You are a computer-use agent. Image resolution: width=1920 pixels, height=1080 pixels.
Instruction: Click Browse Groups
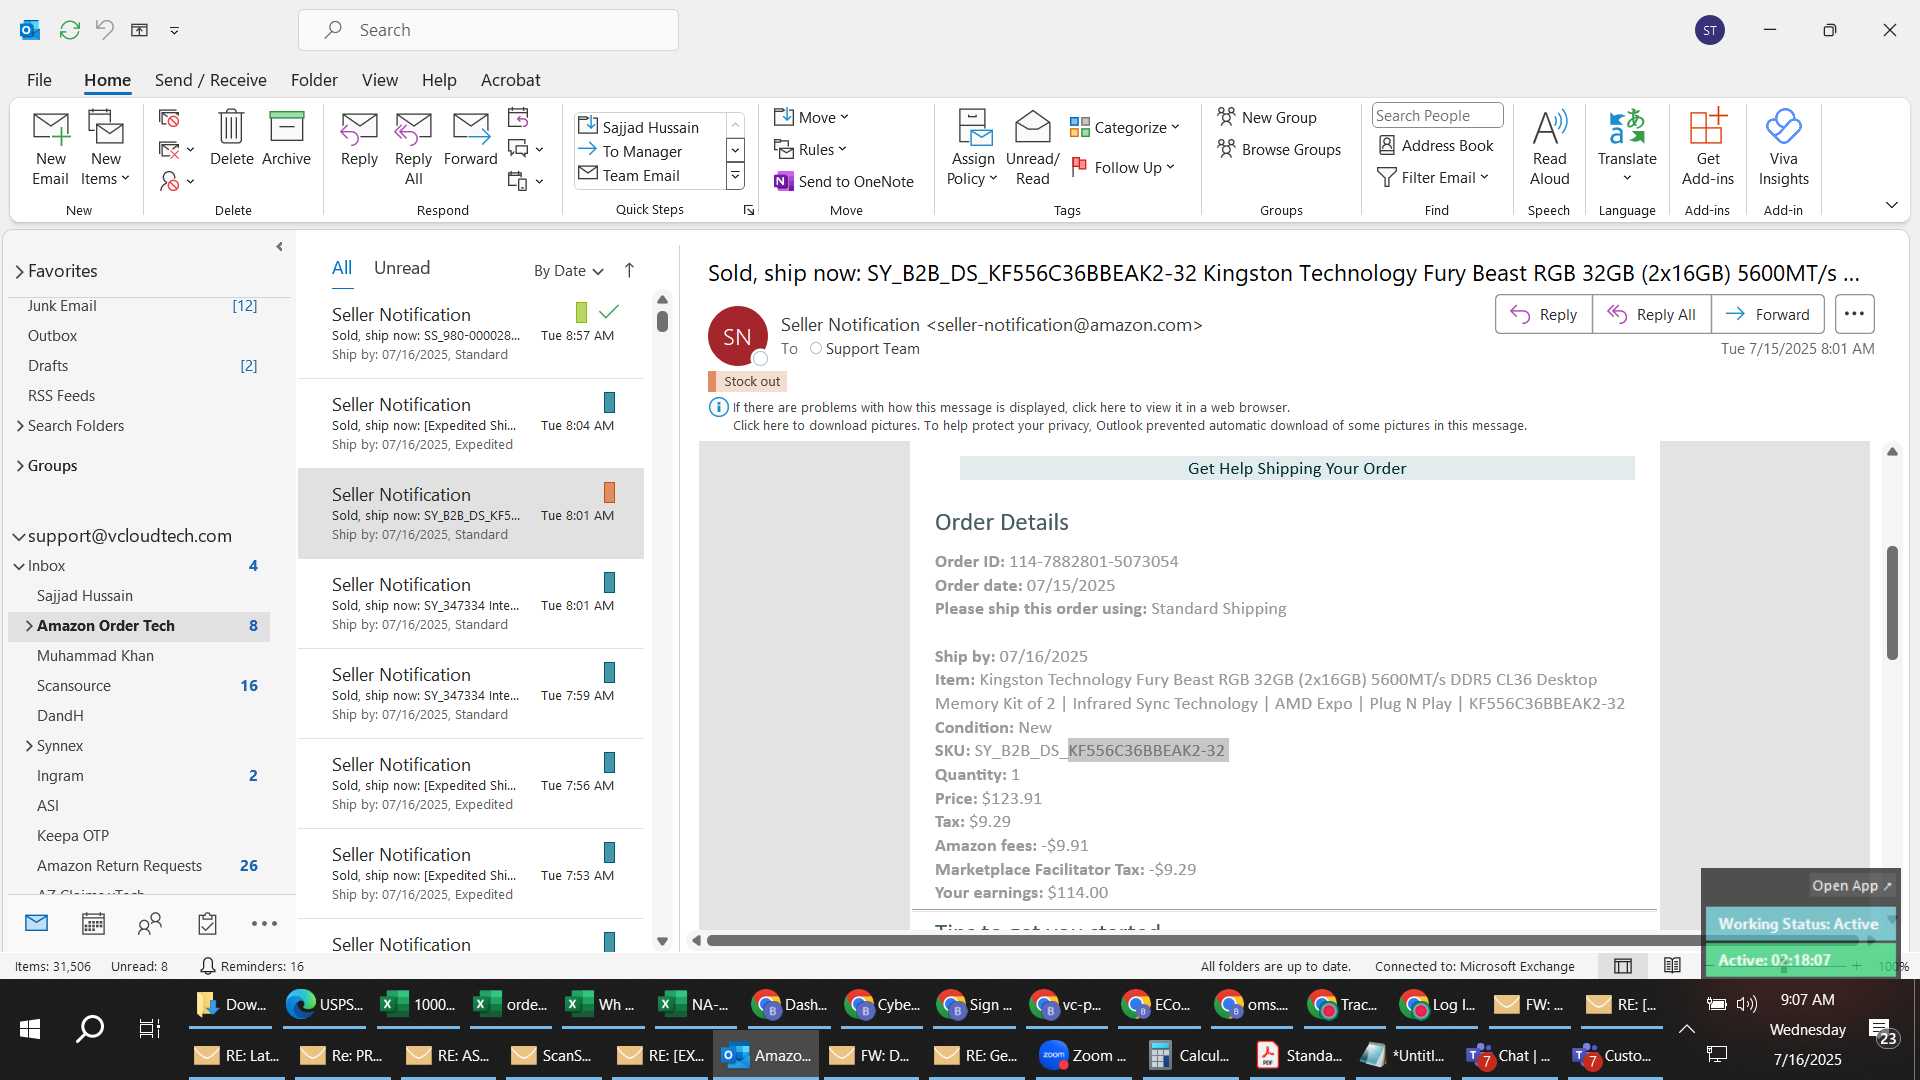coord(1279,149)
